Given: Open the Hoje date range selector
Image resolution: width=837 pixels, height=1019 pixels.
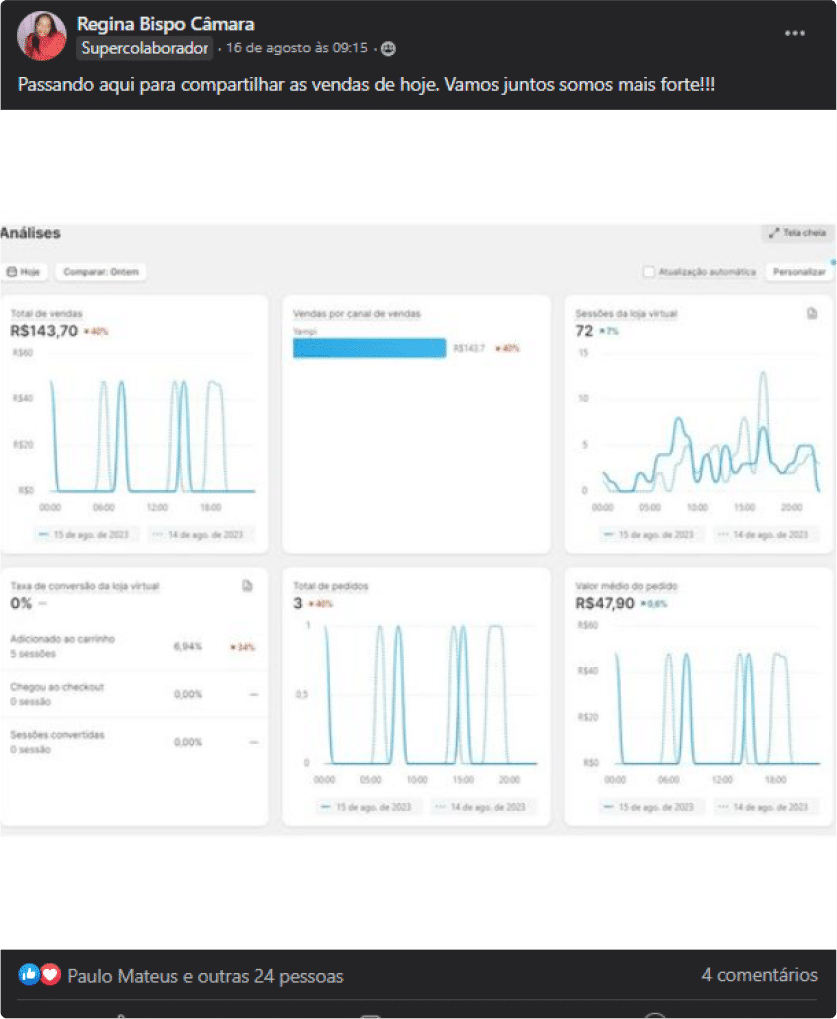Looking at the screenshot, I should [x=24, y=272].
